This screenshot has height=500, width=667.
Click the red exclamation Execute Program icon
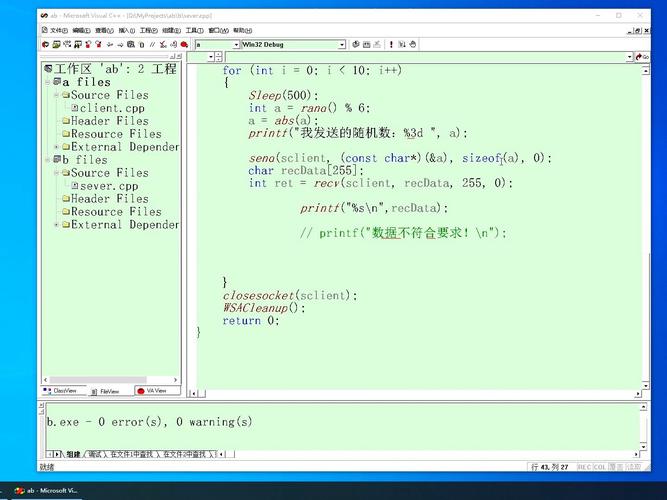[x=389, y=45]
